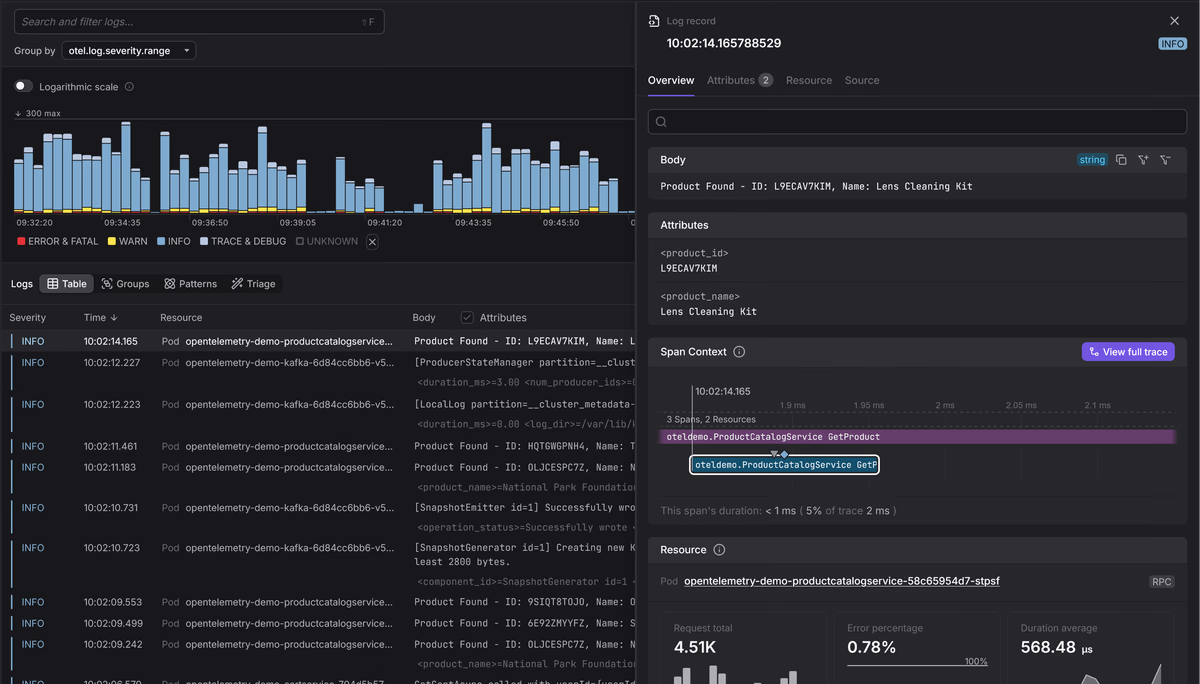The image size is (1200, 684).
Task: Click the exclude-from-filter icon in Body header
Action: (1165, 160)
